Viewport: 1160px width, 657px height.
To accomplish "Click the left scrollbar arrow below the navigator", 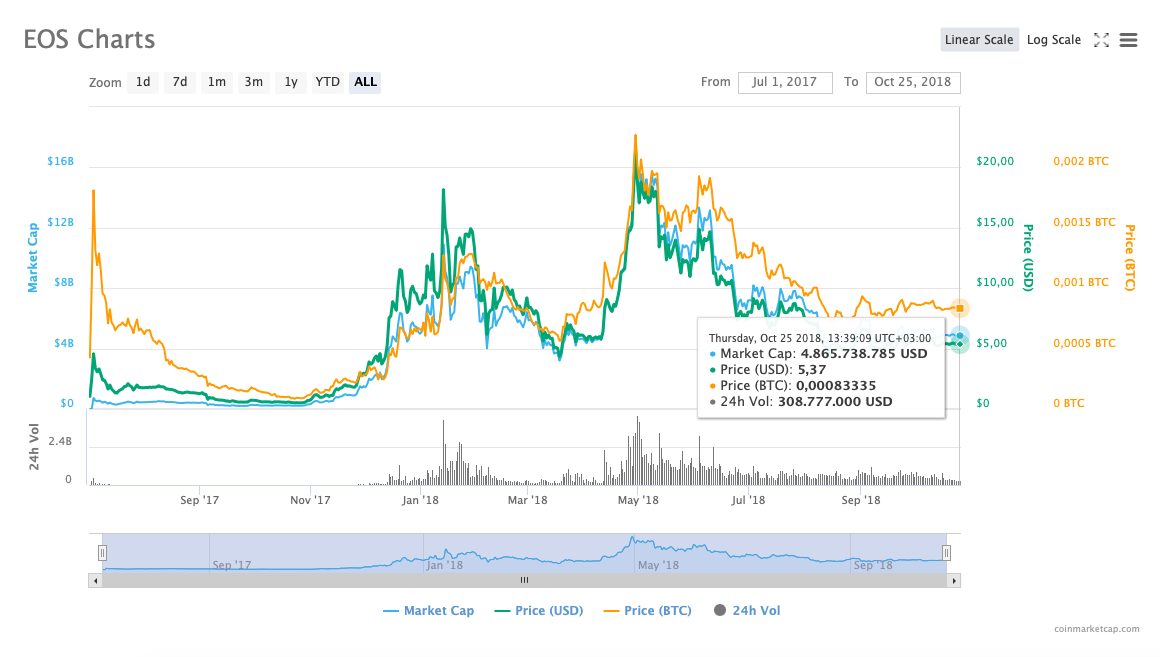I will coord(95,580).
